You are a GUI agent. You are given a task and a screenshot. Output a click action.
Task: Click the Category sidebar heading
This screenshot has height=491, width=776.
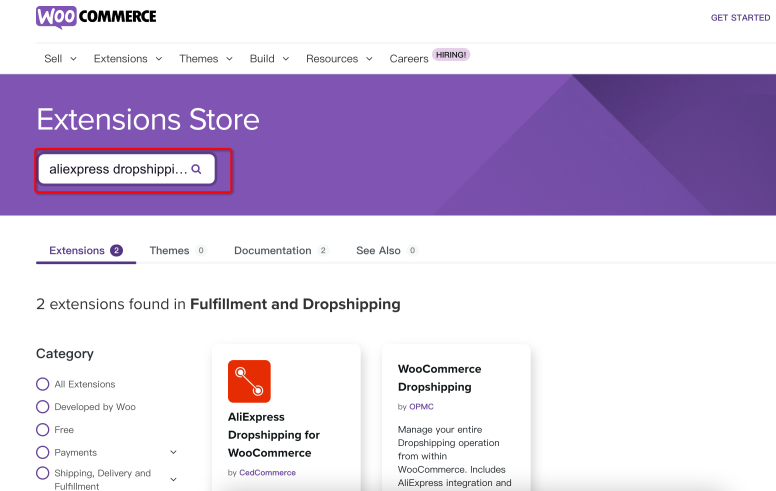tap(65, 353)
